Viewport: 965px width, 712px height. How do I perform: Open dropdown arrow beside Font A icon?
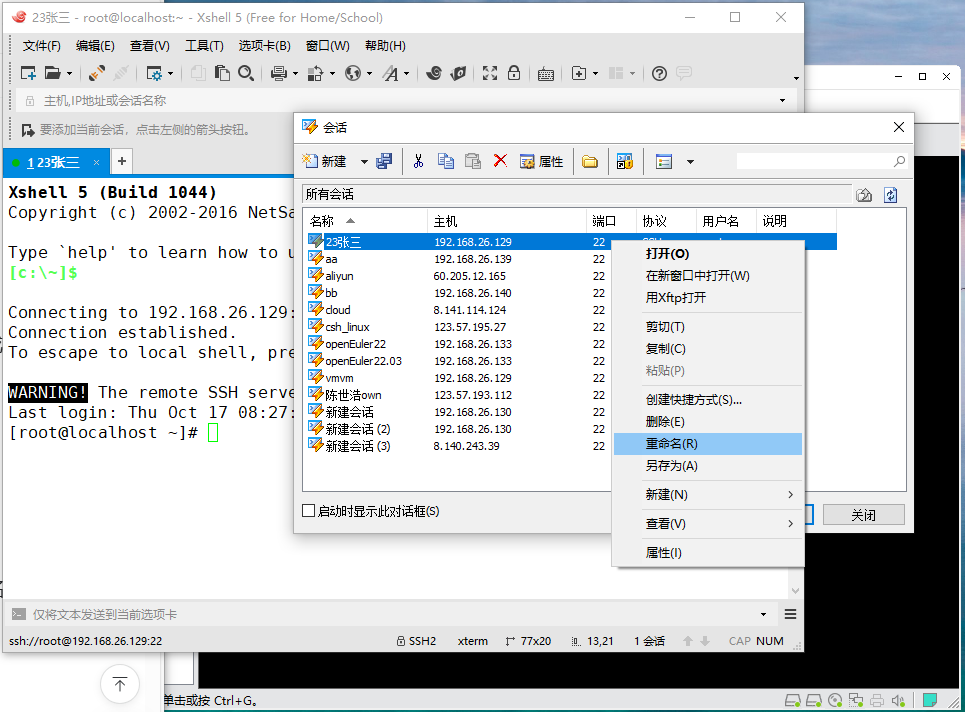pos(407,74)
